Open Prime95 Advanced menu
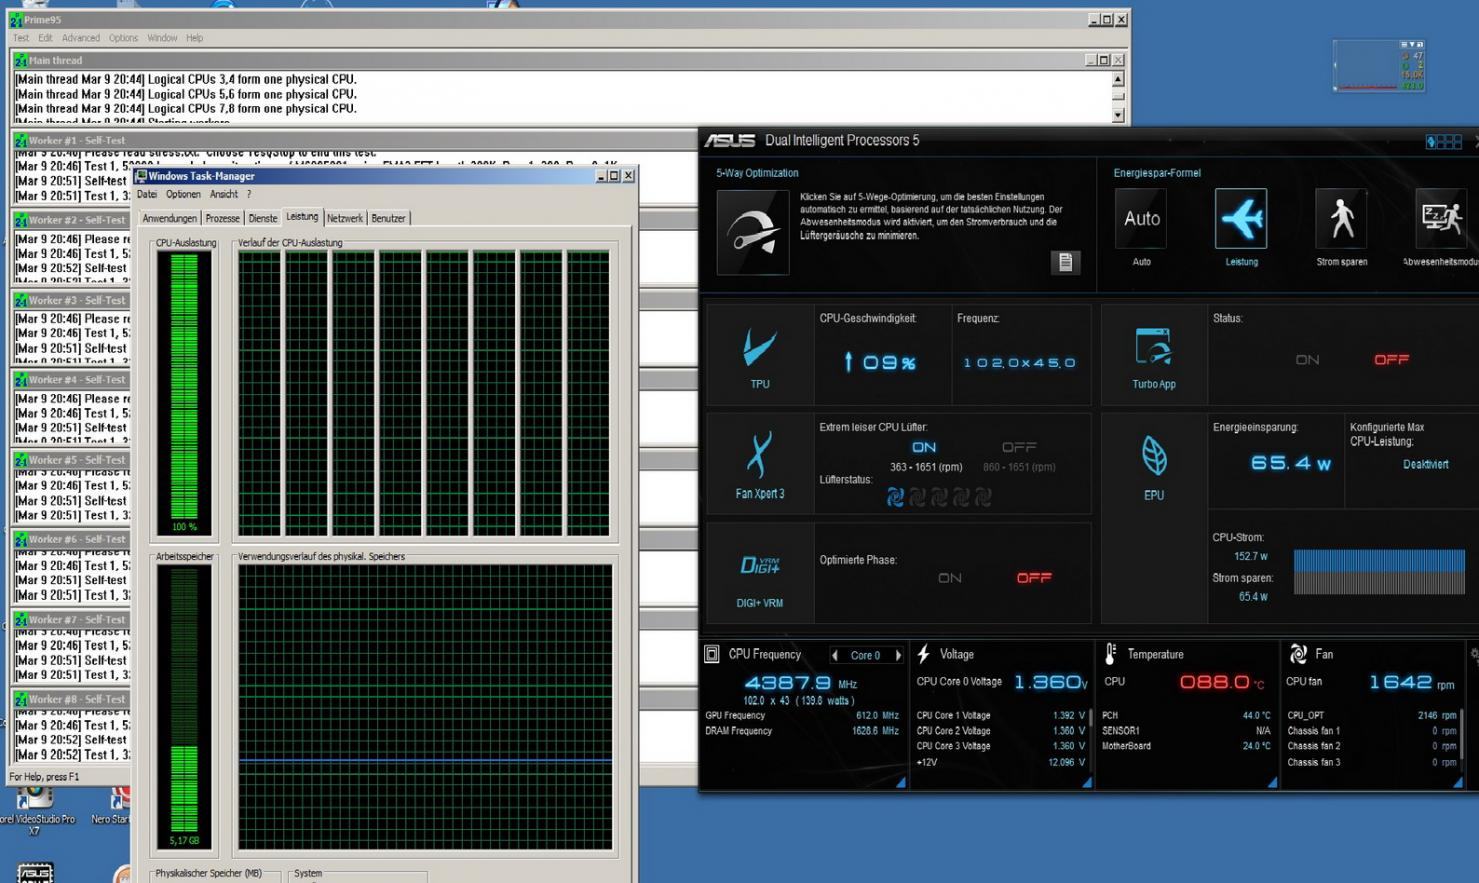Screen dimensions: 1479x883 tap(81, 38)
